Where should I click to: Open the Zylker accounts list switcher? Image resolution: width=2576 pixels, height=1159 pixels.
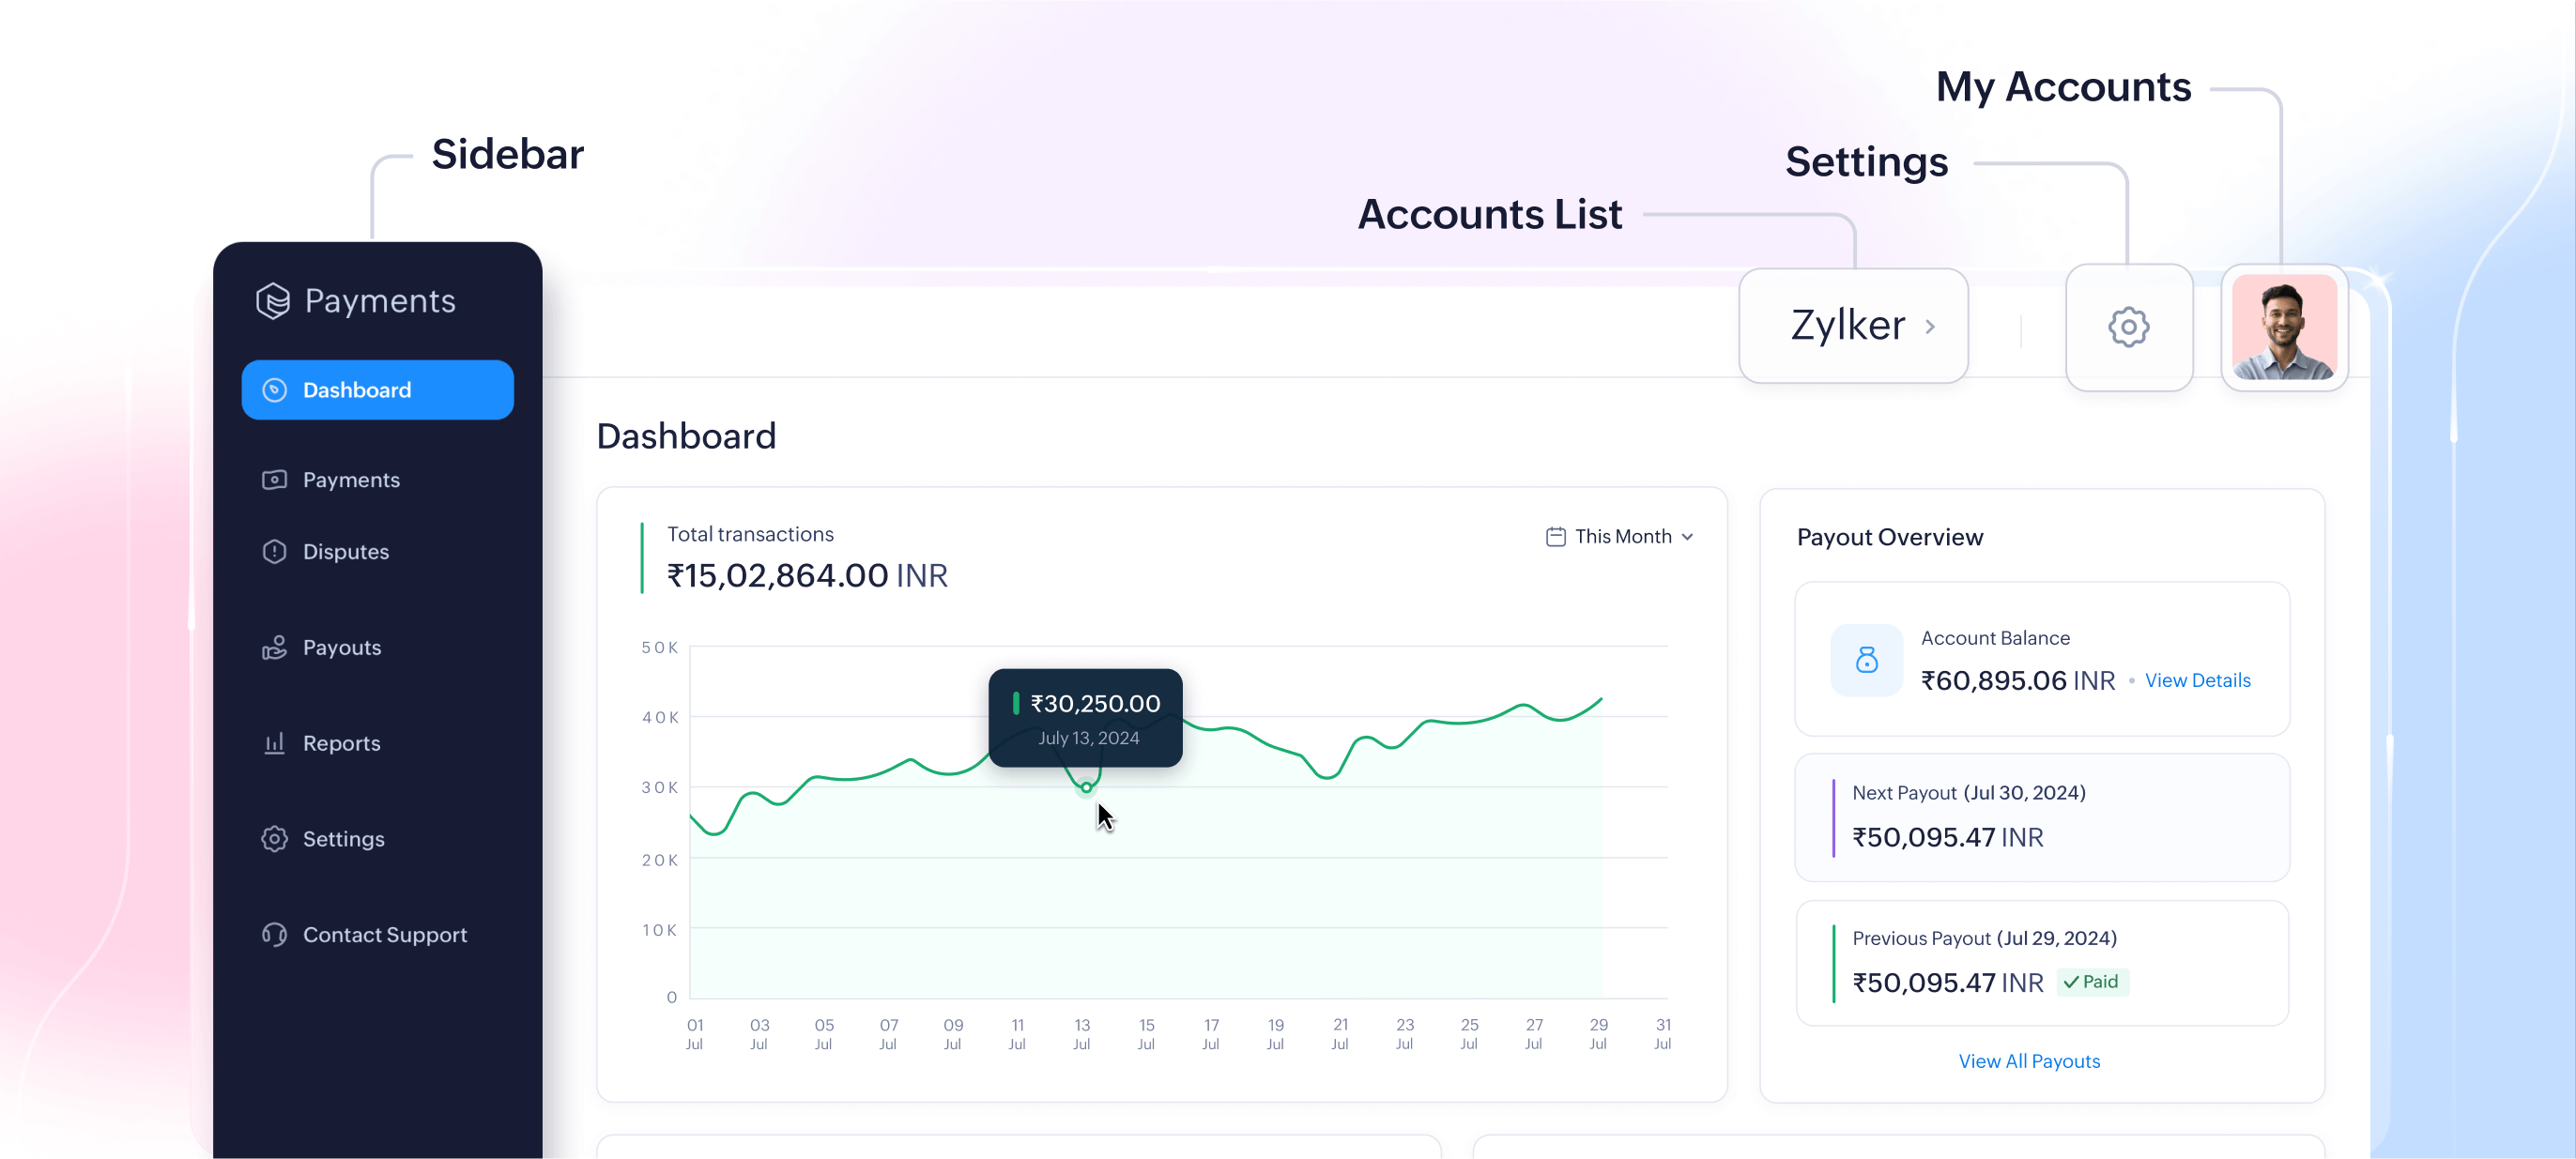tap(1852, 326)
